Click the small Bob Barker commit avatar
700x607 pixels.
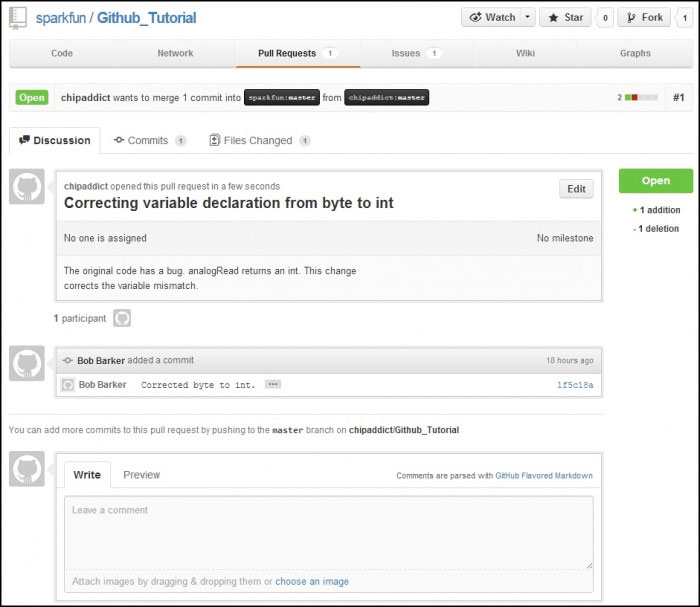click(68, 385)
